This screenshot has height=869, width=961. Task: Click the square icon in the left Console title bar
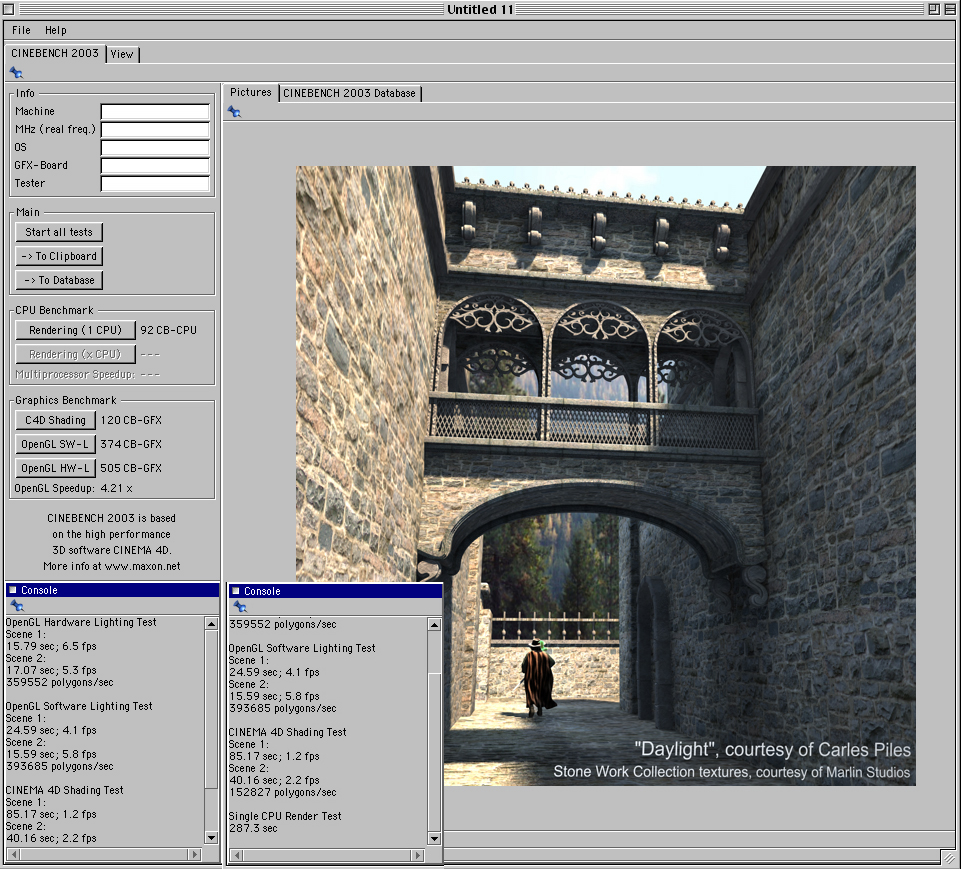tap(13, 590)
